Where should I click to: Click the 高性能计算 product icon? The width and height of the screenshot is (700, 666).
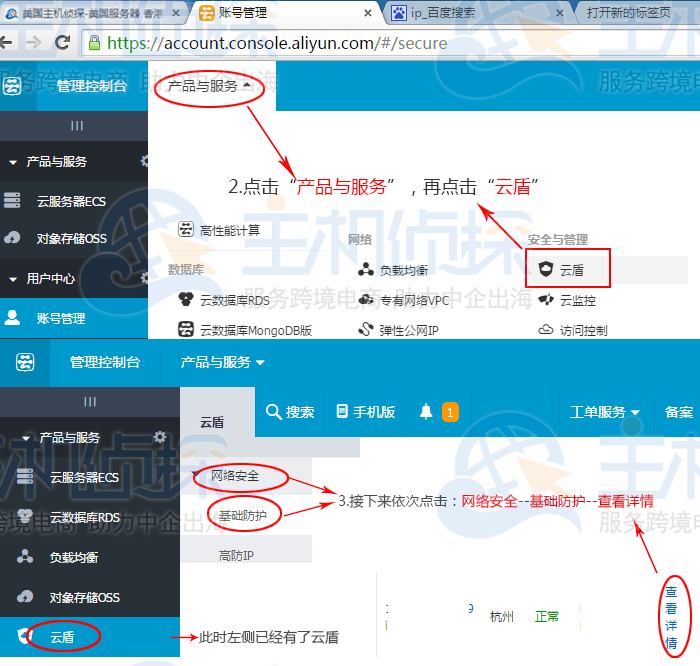pyautogui.click(x=186, y=229)
